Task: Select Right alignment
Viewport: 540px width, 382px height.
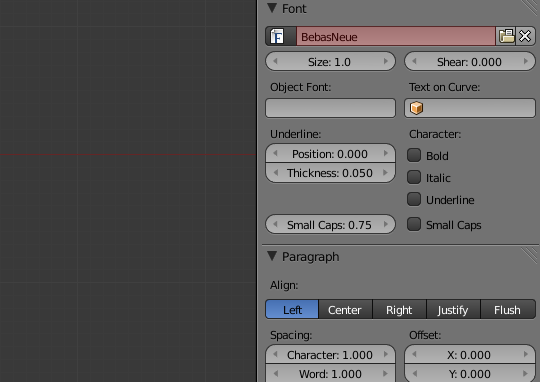Action: click(399, 309)
